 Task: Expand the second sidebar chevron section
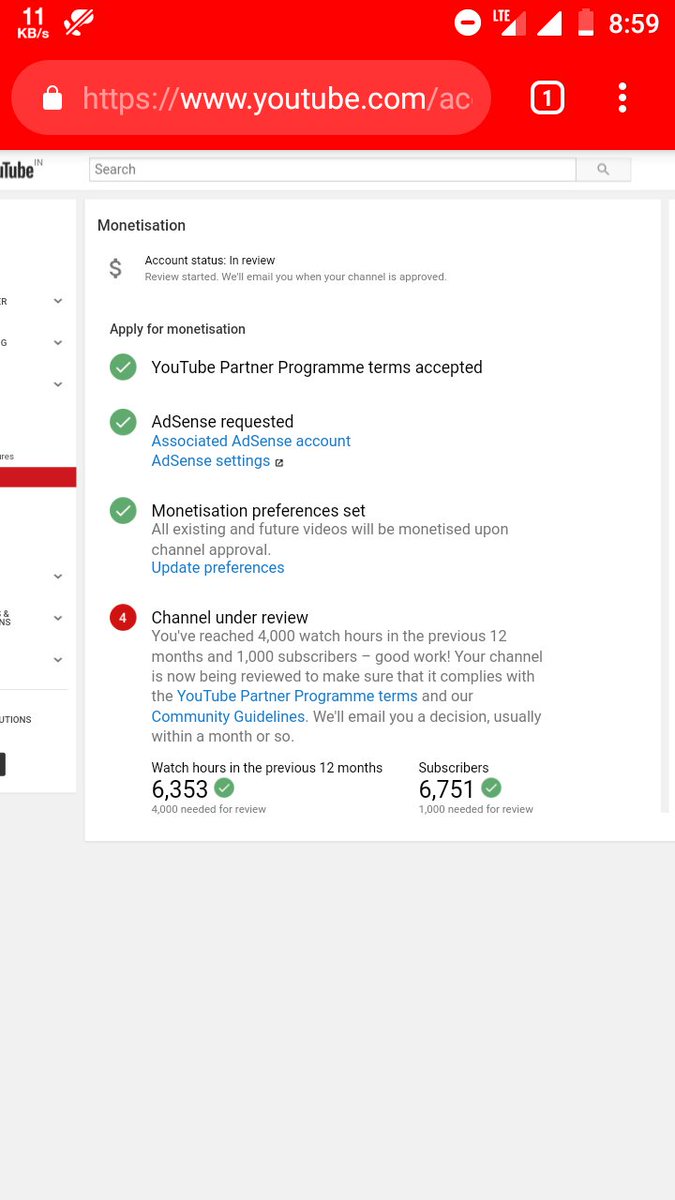[x=58, y=343]
